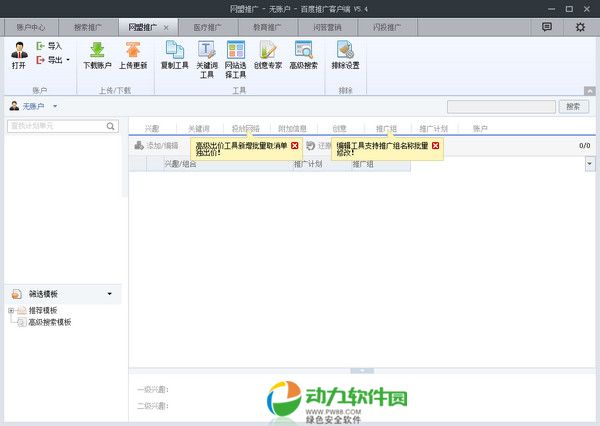Click the 上传更新 upload icon
This screenshot has width=600, height=426.
click(133, 50)
